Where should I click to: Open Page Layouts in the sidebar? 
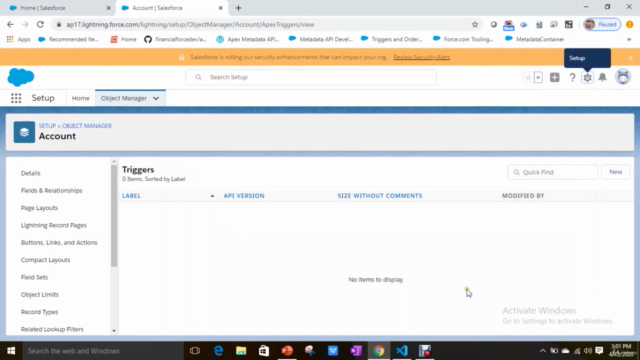39,208
